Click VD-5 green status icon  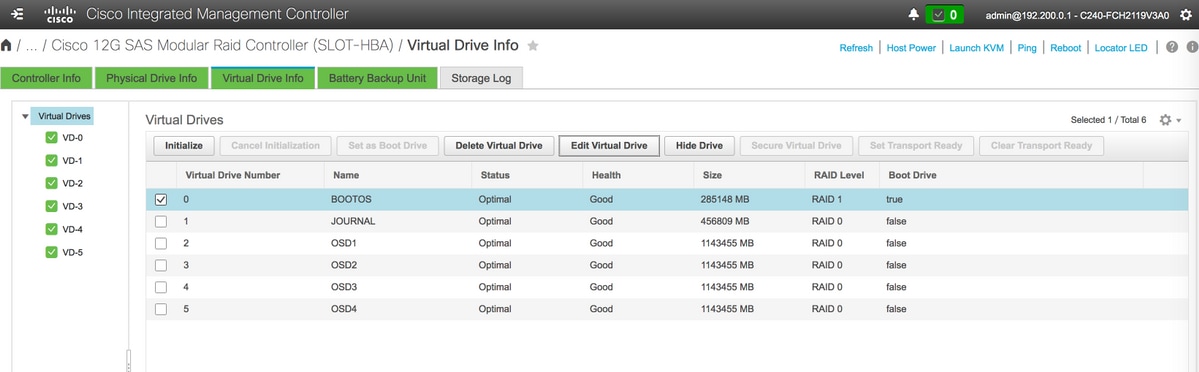[x=51, y=252]
